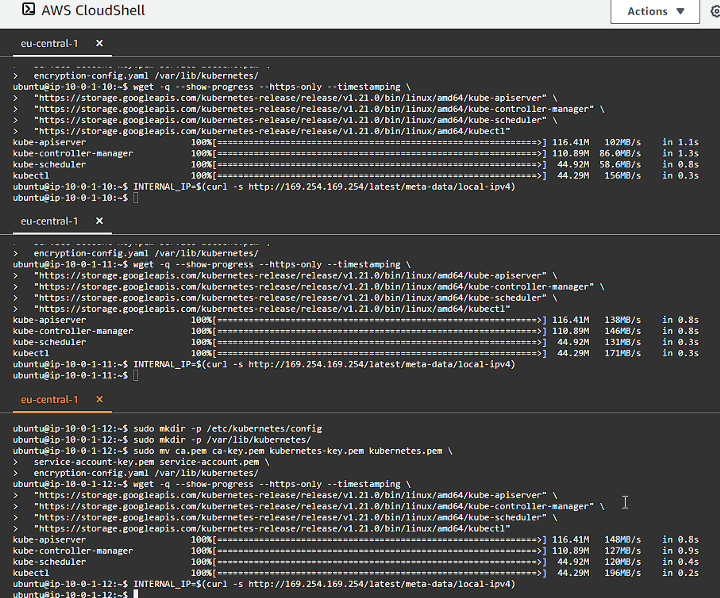
Task: Click the '131MB/s' speed value
Action: tap(622, 342)
